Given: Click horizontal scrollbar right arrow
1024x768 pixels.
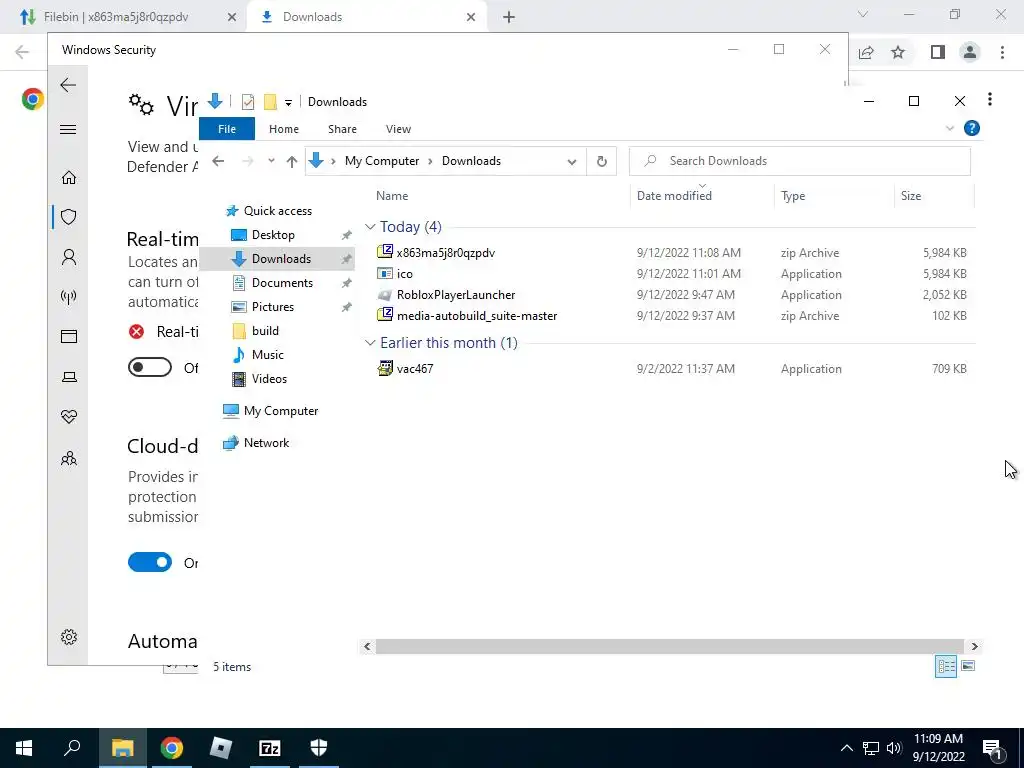Looking at the screenshot, I should [974, 646].
